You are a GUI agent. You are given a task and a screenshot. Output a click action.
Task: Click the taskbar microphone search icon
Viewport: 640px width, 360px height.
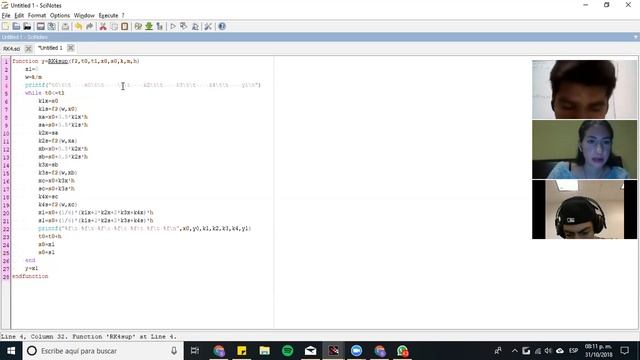pyautogui.click(x=174, y=351)
